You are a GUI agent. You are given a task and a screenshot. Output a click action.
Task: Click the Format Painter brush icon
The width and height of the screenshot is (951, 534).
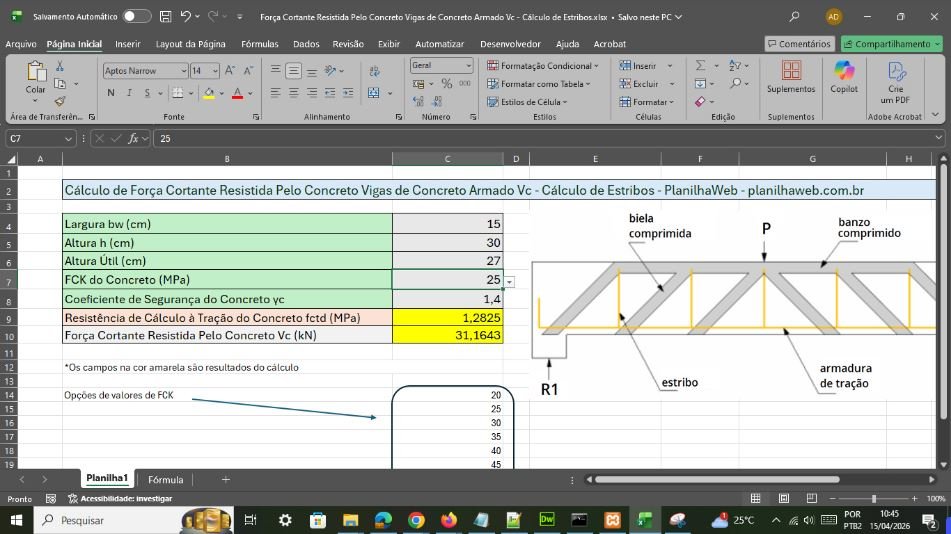(60, 101)
